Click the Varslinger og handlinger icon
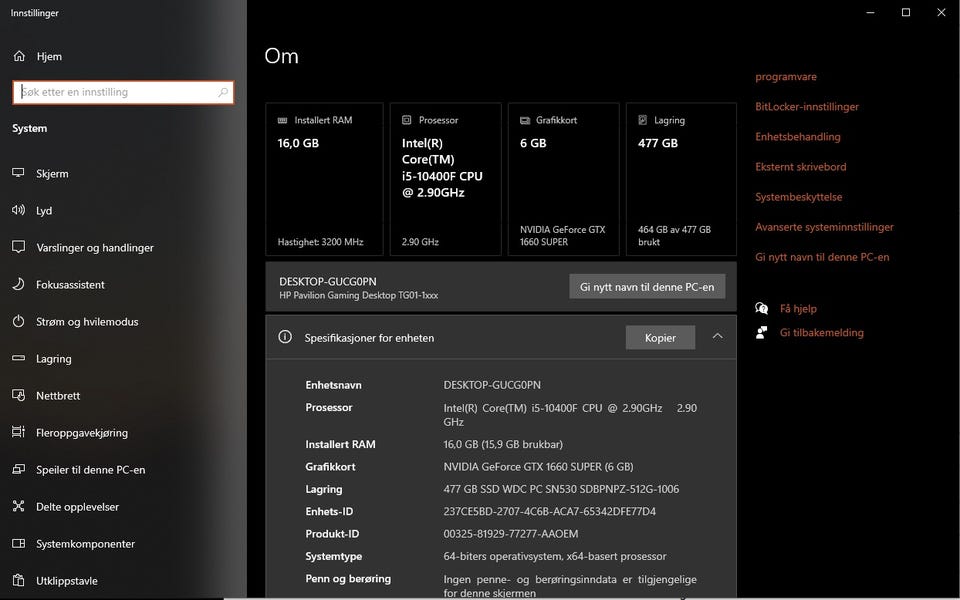 (18, 247)
